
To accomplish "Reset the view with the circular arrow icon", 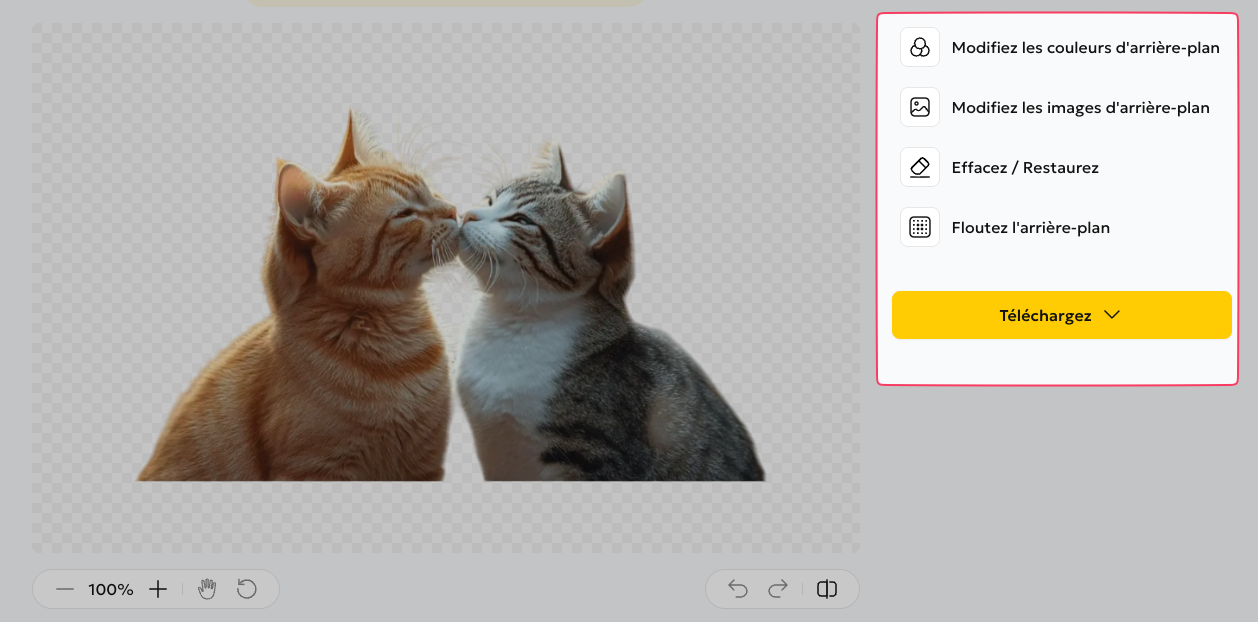I will tap(247, 589).
